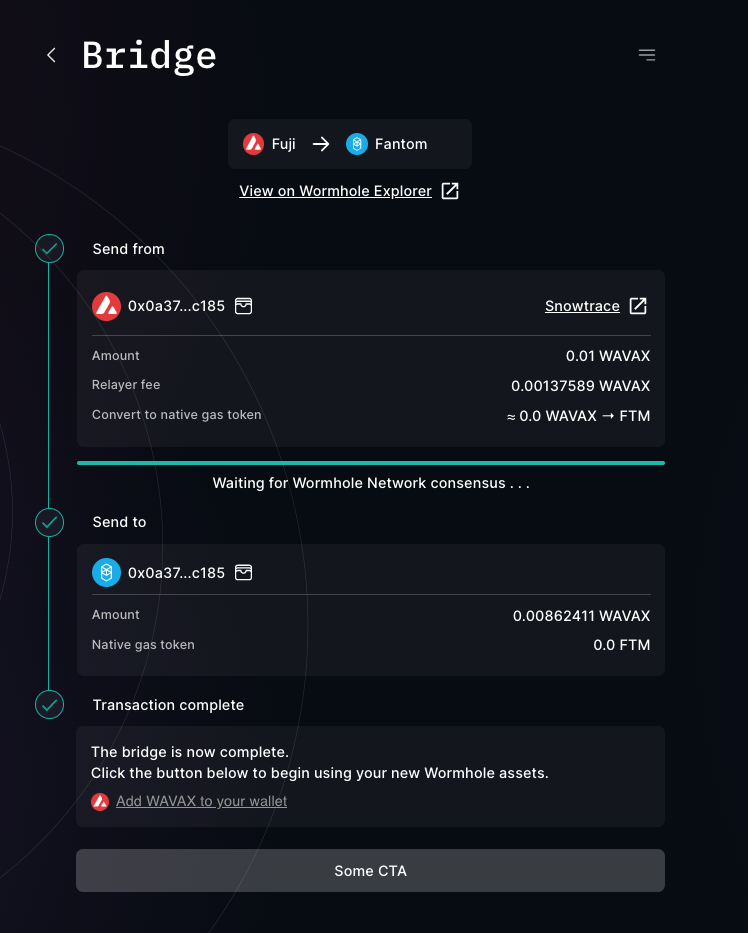
Task: Click the back chevron beside Bridge
Action: [x=51, y=55]
